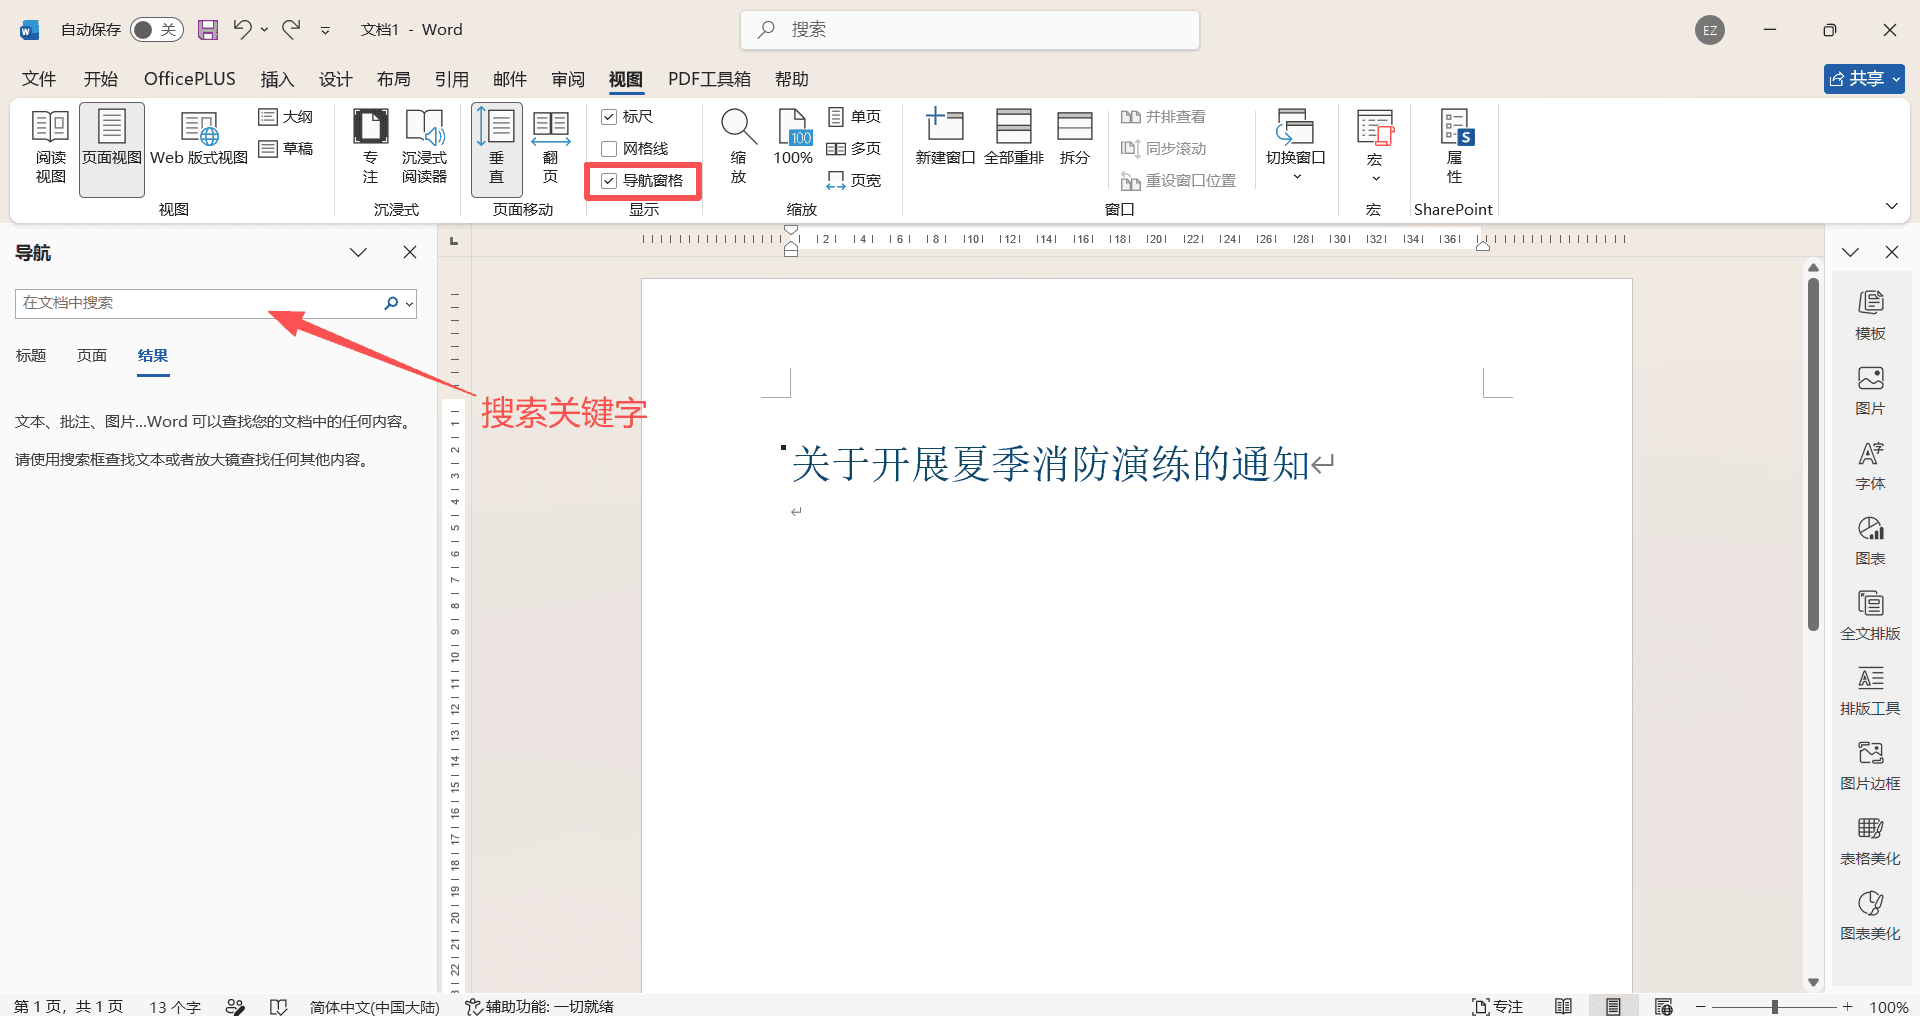Show Headings (标题) tab in navigation
Image resolution: width=1920 pixels, height=1016 pixels.
click(31, 356)
